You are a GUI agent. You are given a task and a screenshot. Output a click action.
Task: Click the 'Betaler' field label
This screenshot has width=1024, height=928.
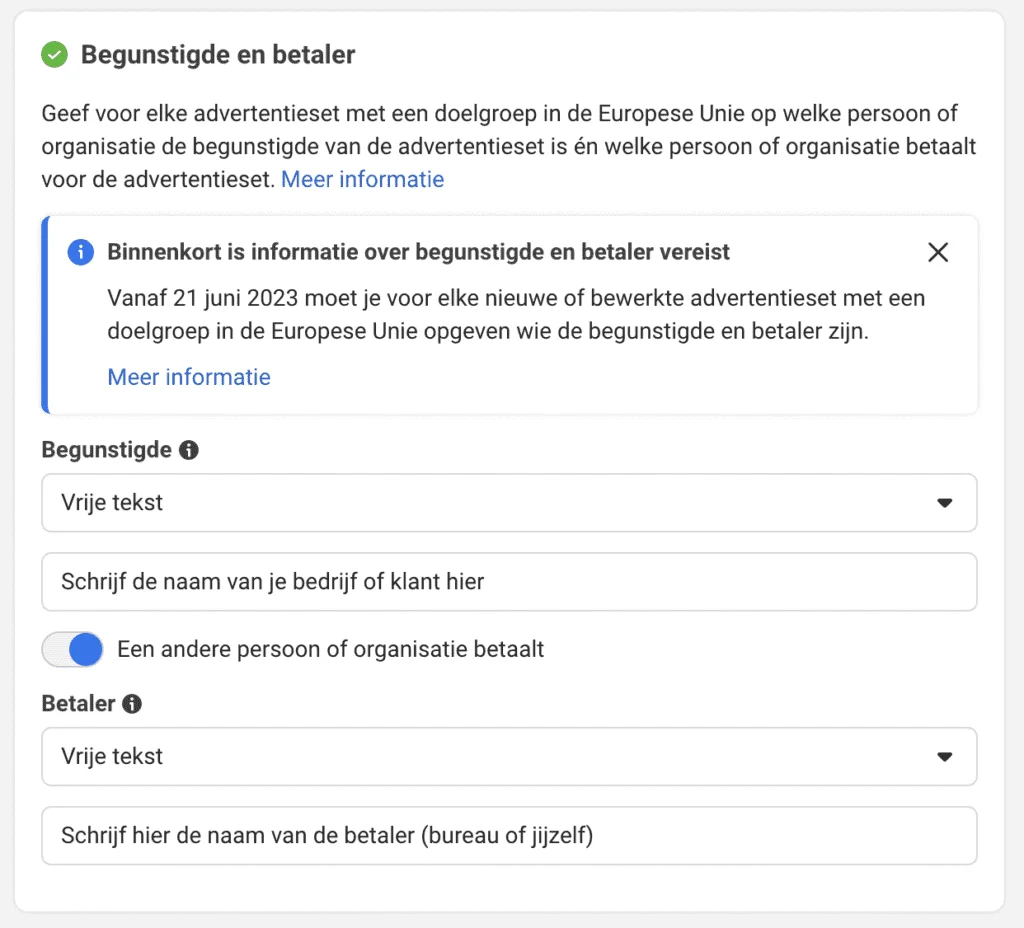[78, 703]
